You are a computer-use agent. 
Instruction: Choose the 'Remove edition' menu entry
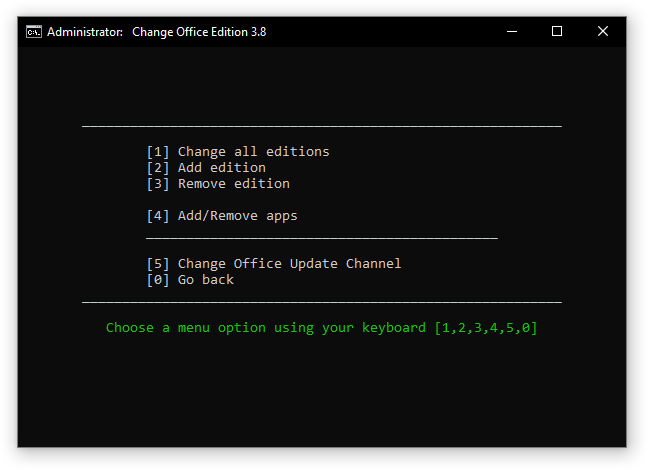pyautogui.click(x=233, y=184)
